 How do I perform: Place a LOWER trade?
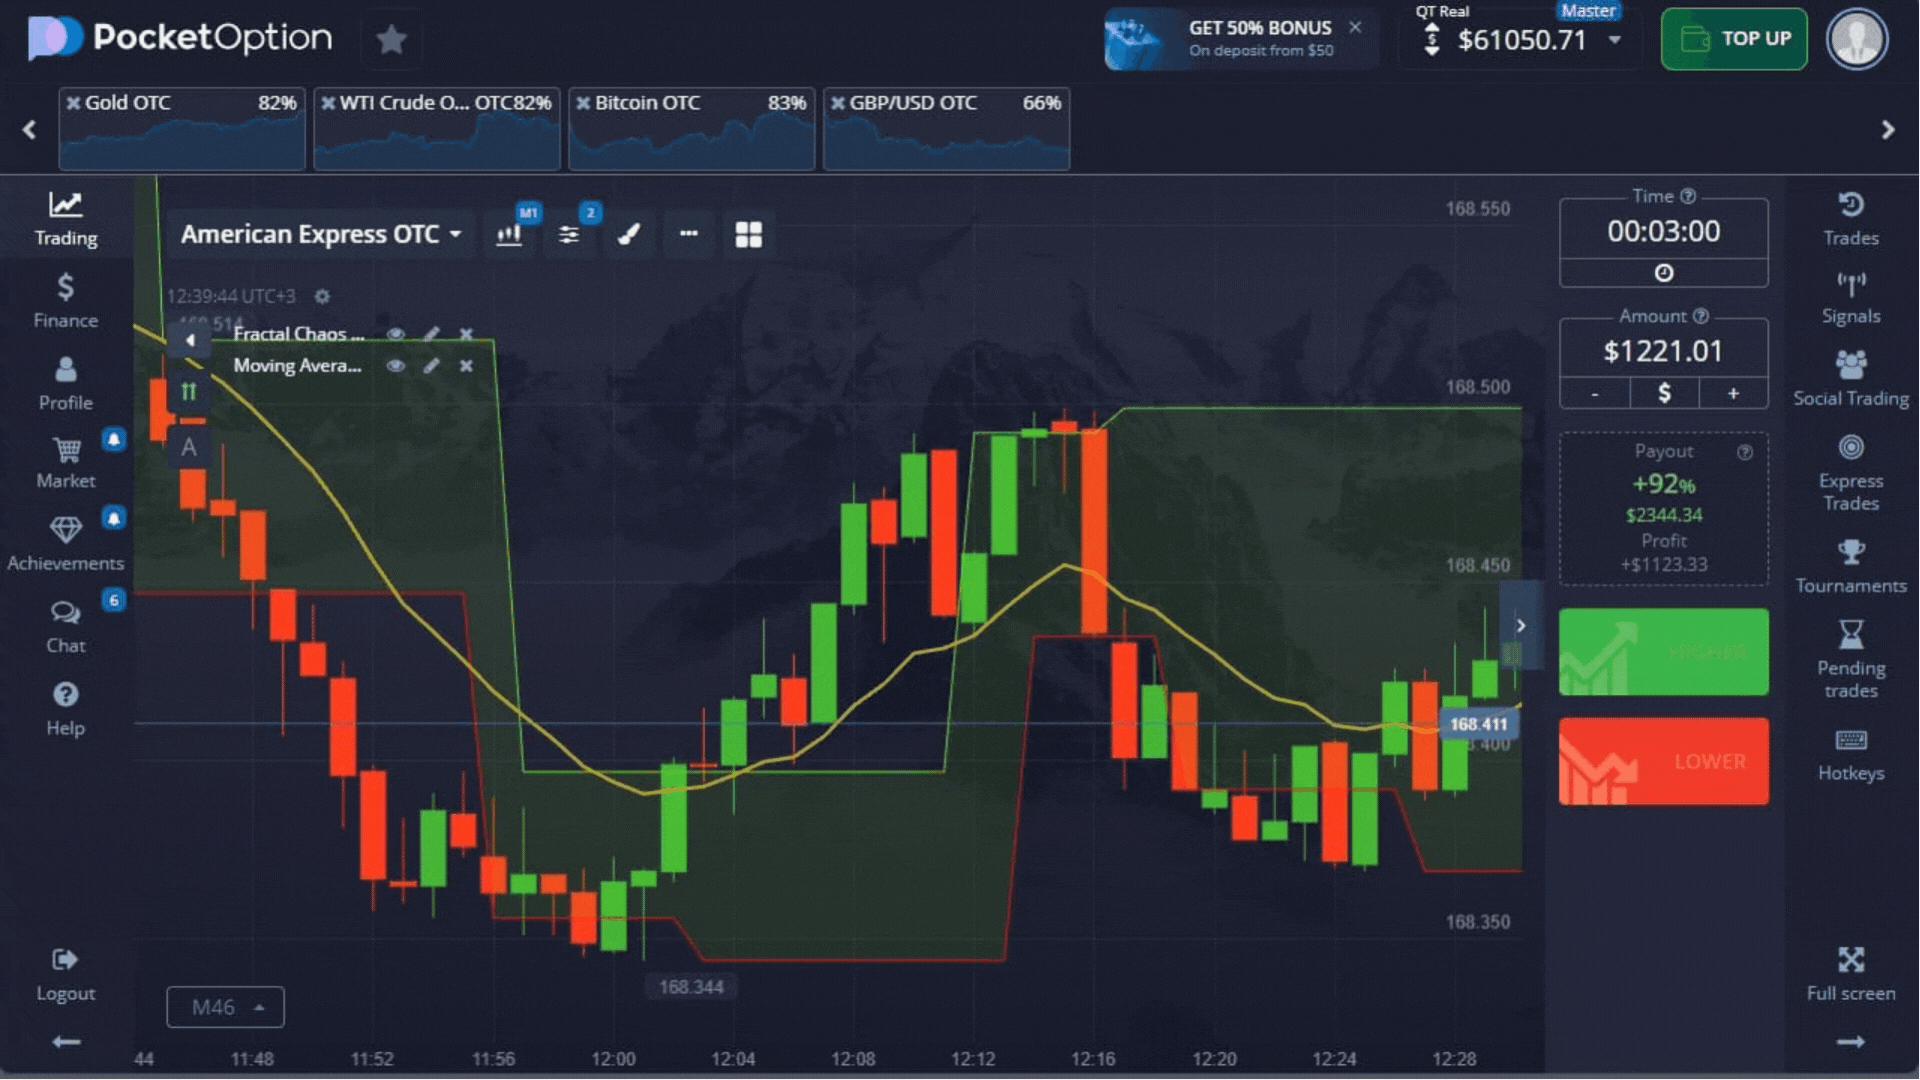click(x=1663, y=761)
